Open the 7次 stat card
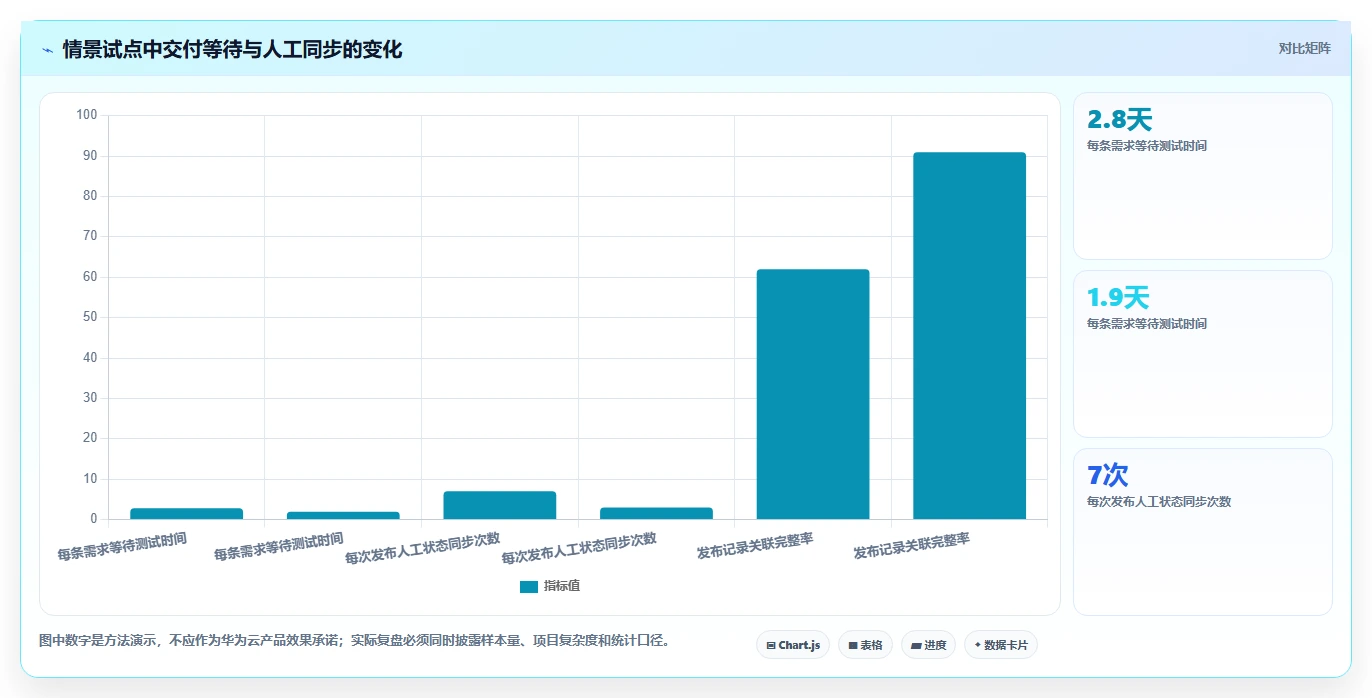Image resolution: width=1372 pixels, height=698 pixels. (x=1203, y=532)
